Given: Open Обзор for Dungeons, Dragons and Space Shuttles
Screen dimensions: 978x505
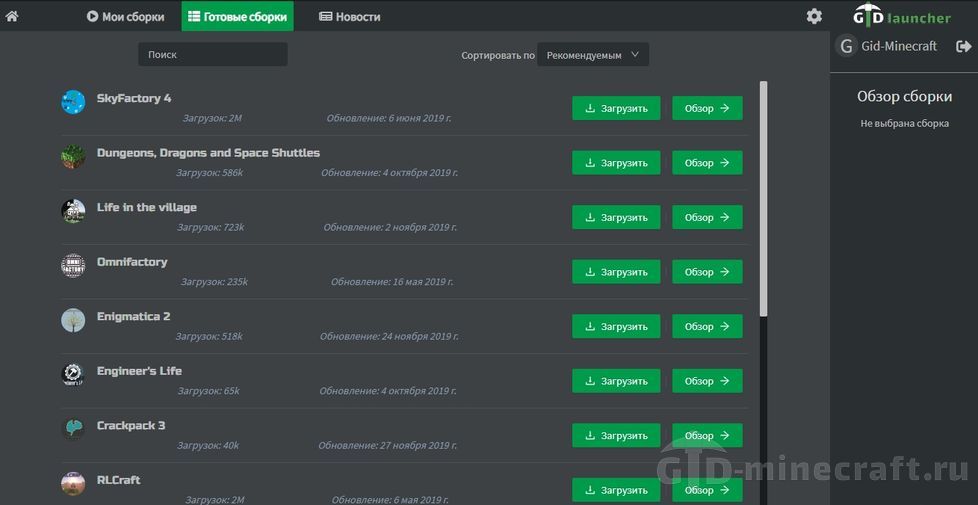Looking at the screenshot, I should click(707, 163).
